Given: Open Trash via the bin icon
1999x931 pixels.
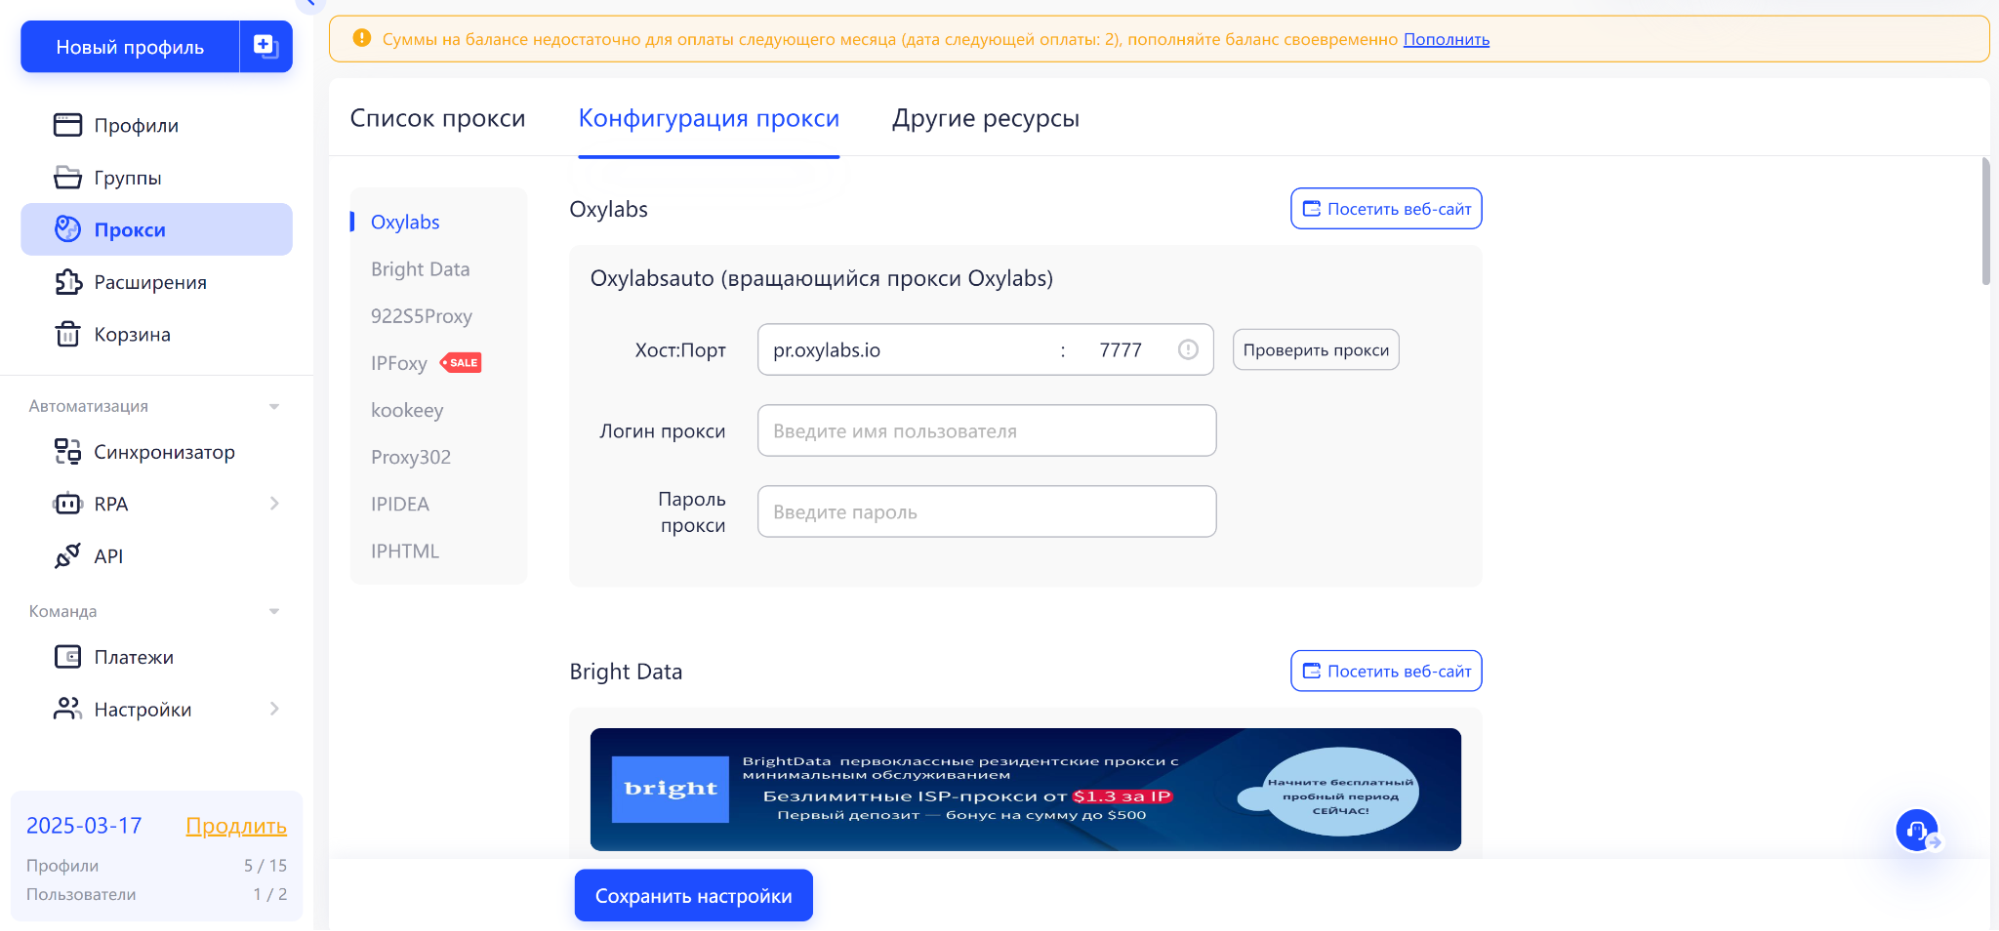Looking at the screenshot, I should 67,334.
